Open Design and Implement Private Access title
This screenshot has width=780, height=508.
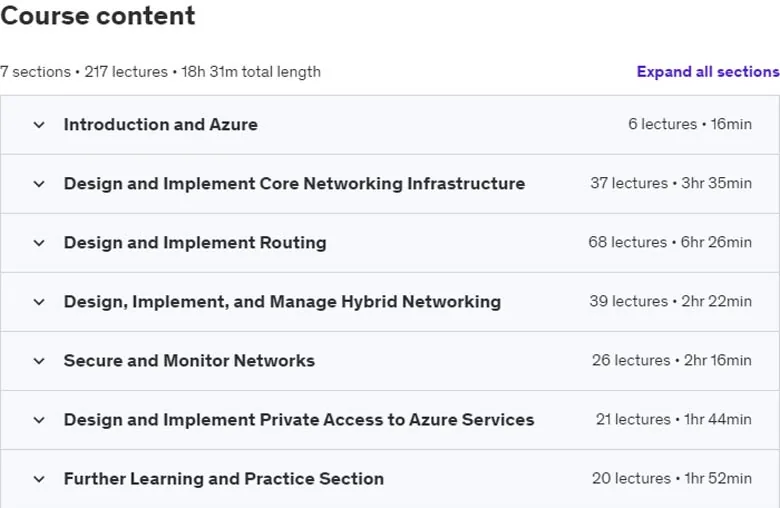click(299, 420)
